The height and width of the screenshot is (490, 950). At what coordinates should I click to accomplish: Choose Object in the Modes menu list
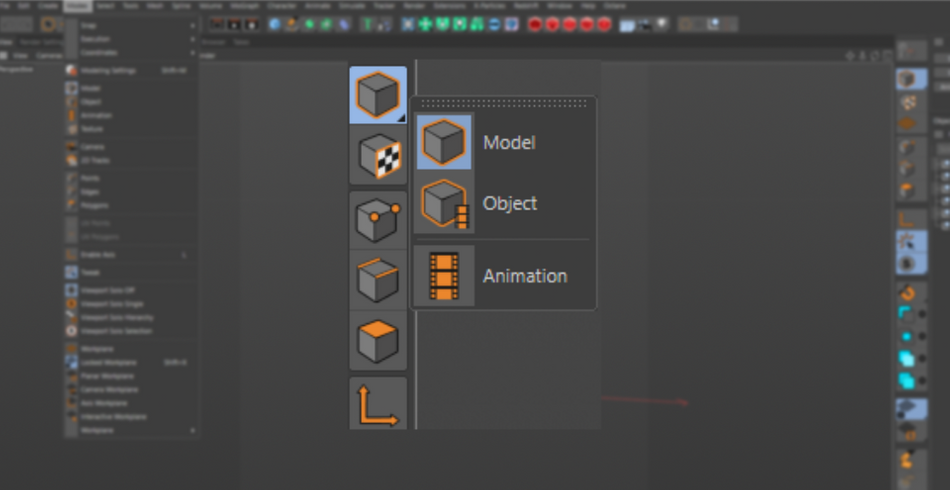click(x=131, y=102)
